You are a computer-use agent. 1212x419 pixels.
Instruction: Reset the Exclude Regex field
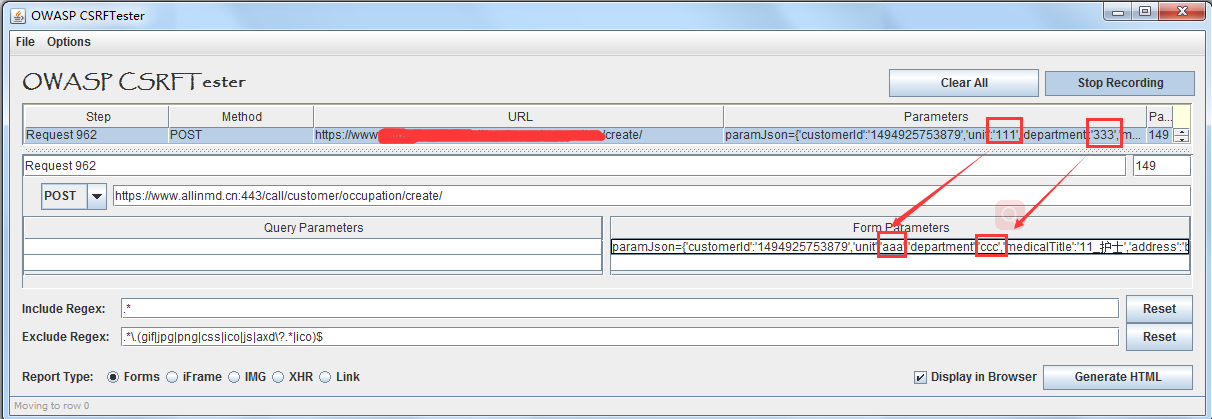point(1160,337)
